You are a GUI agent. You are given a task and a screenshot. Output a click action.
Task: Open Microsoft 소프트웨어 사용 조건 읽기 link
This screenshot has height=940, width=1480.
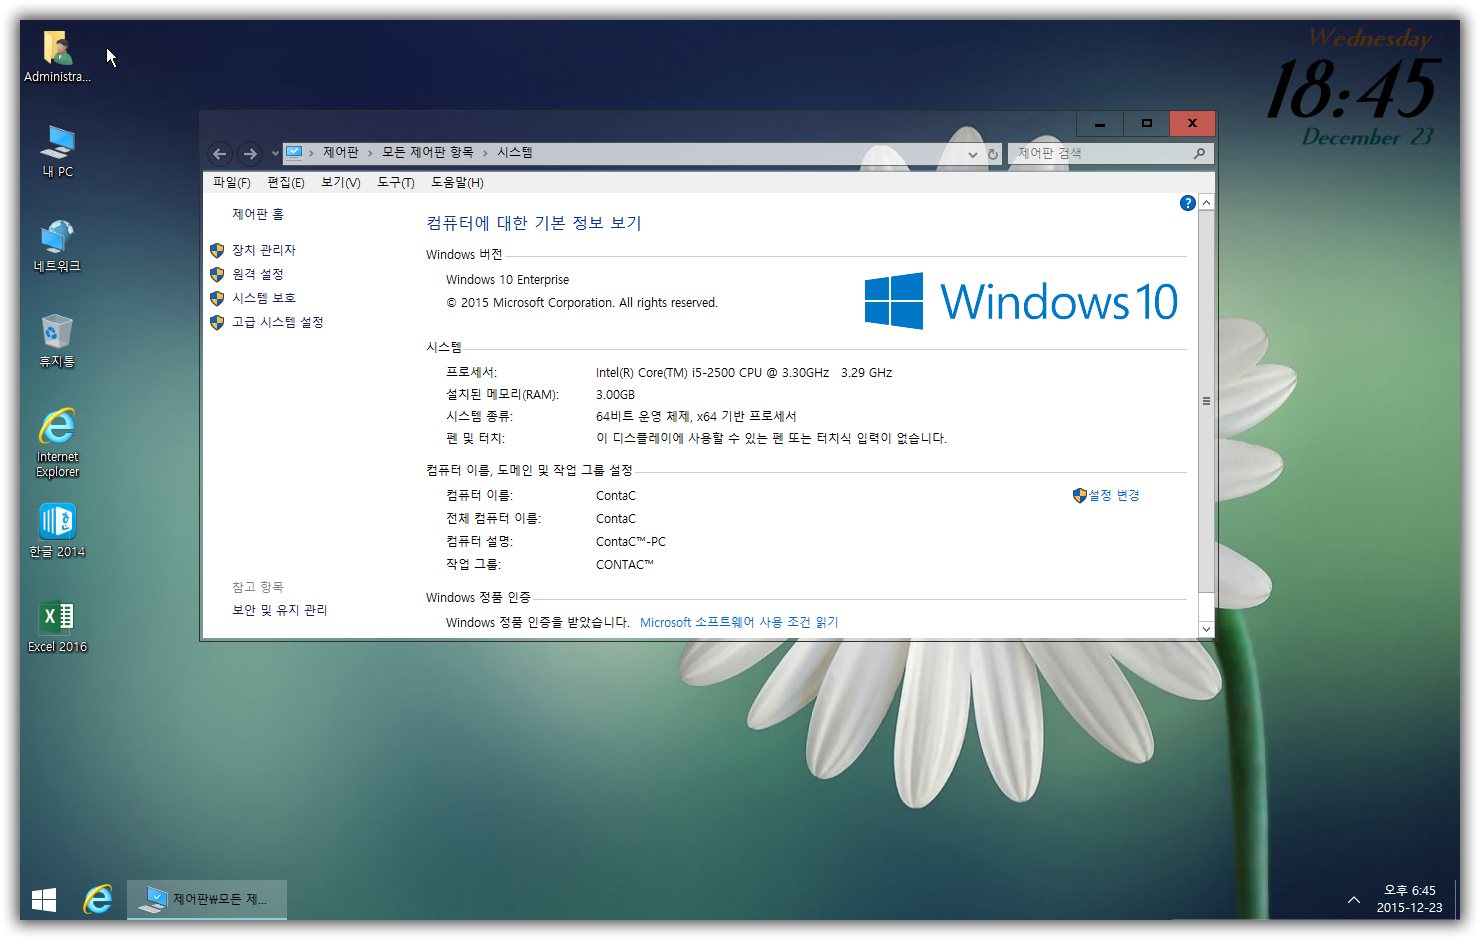coord(739,622)
